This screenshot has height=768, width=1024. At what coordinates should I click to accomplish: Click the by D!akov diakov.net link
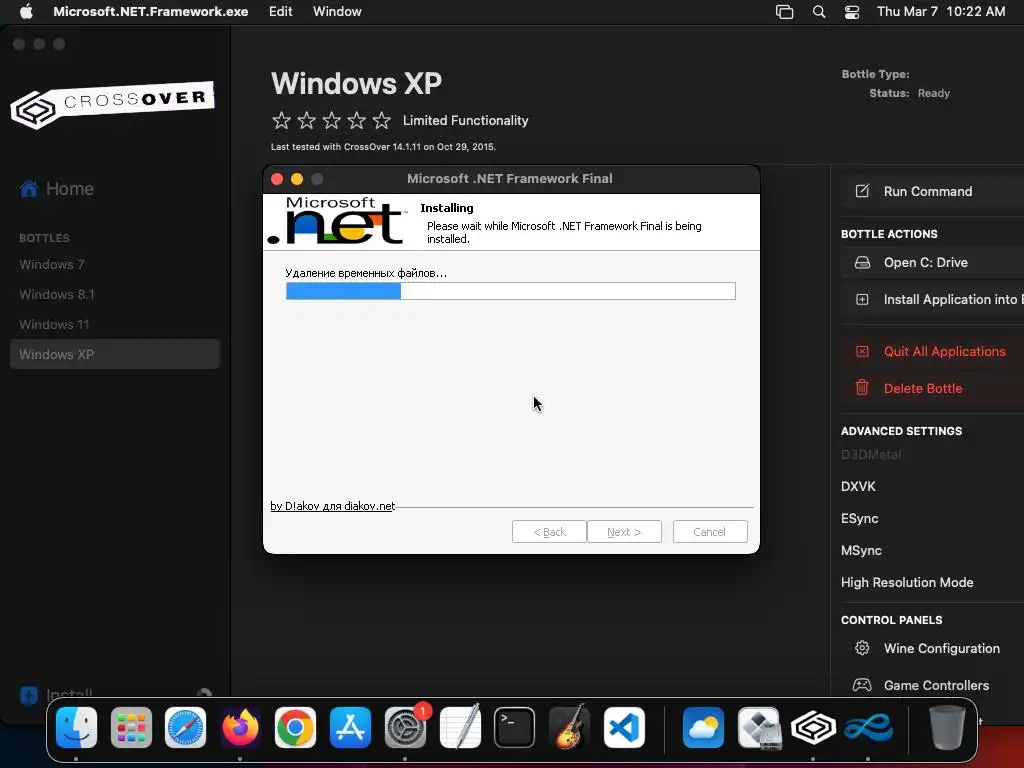tap(332, 506)
